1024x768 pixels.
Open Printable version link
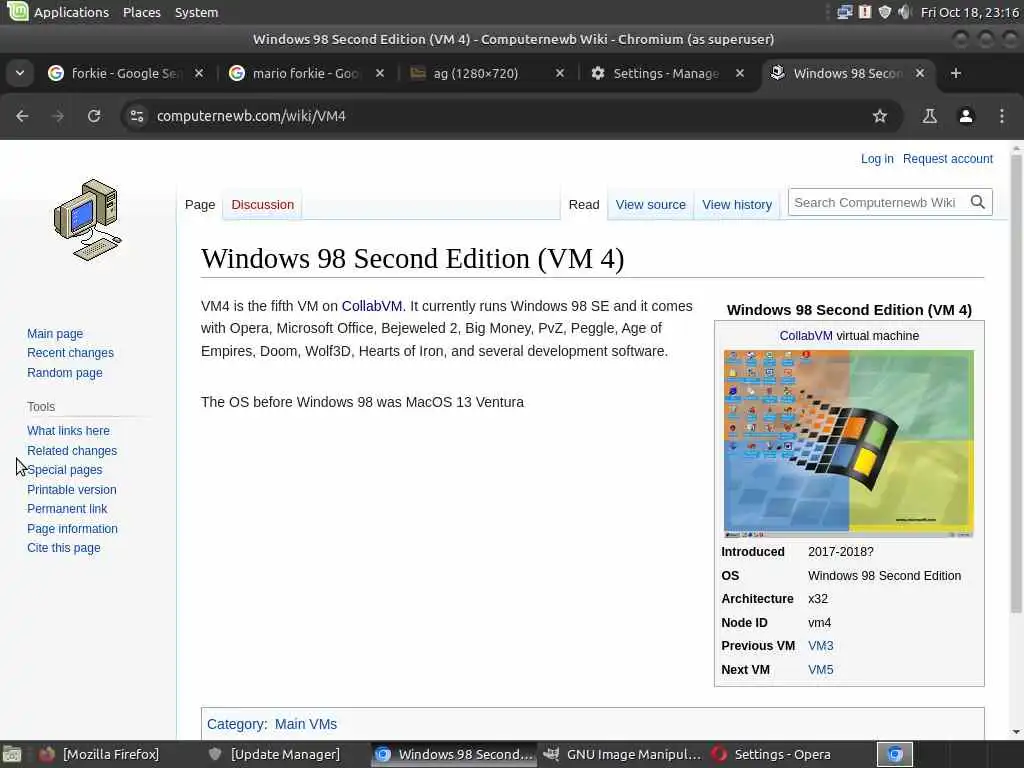point(72,490)
